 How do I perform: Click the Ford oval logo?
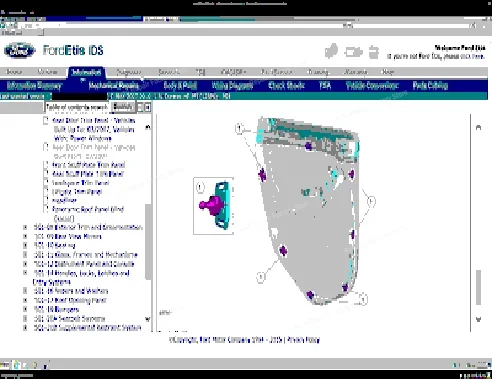20,51
